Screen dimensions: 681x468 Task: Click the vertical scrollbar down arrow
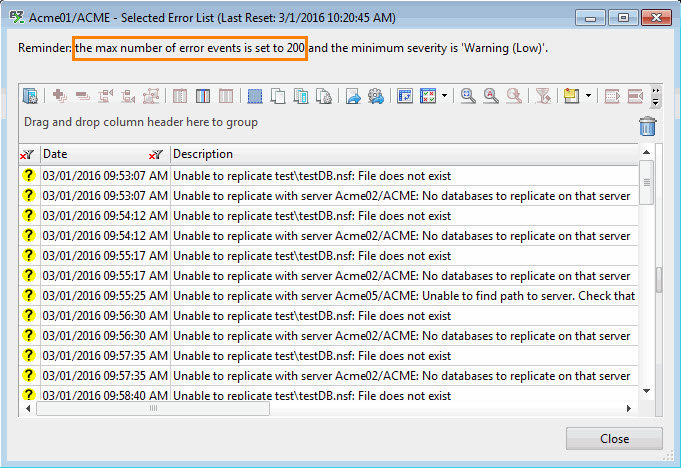[x=646, y=391]
